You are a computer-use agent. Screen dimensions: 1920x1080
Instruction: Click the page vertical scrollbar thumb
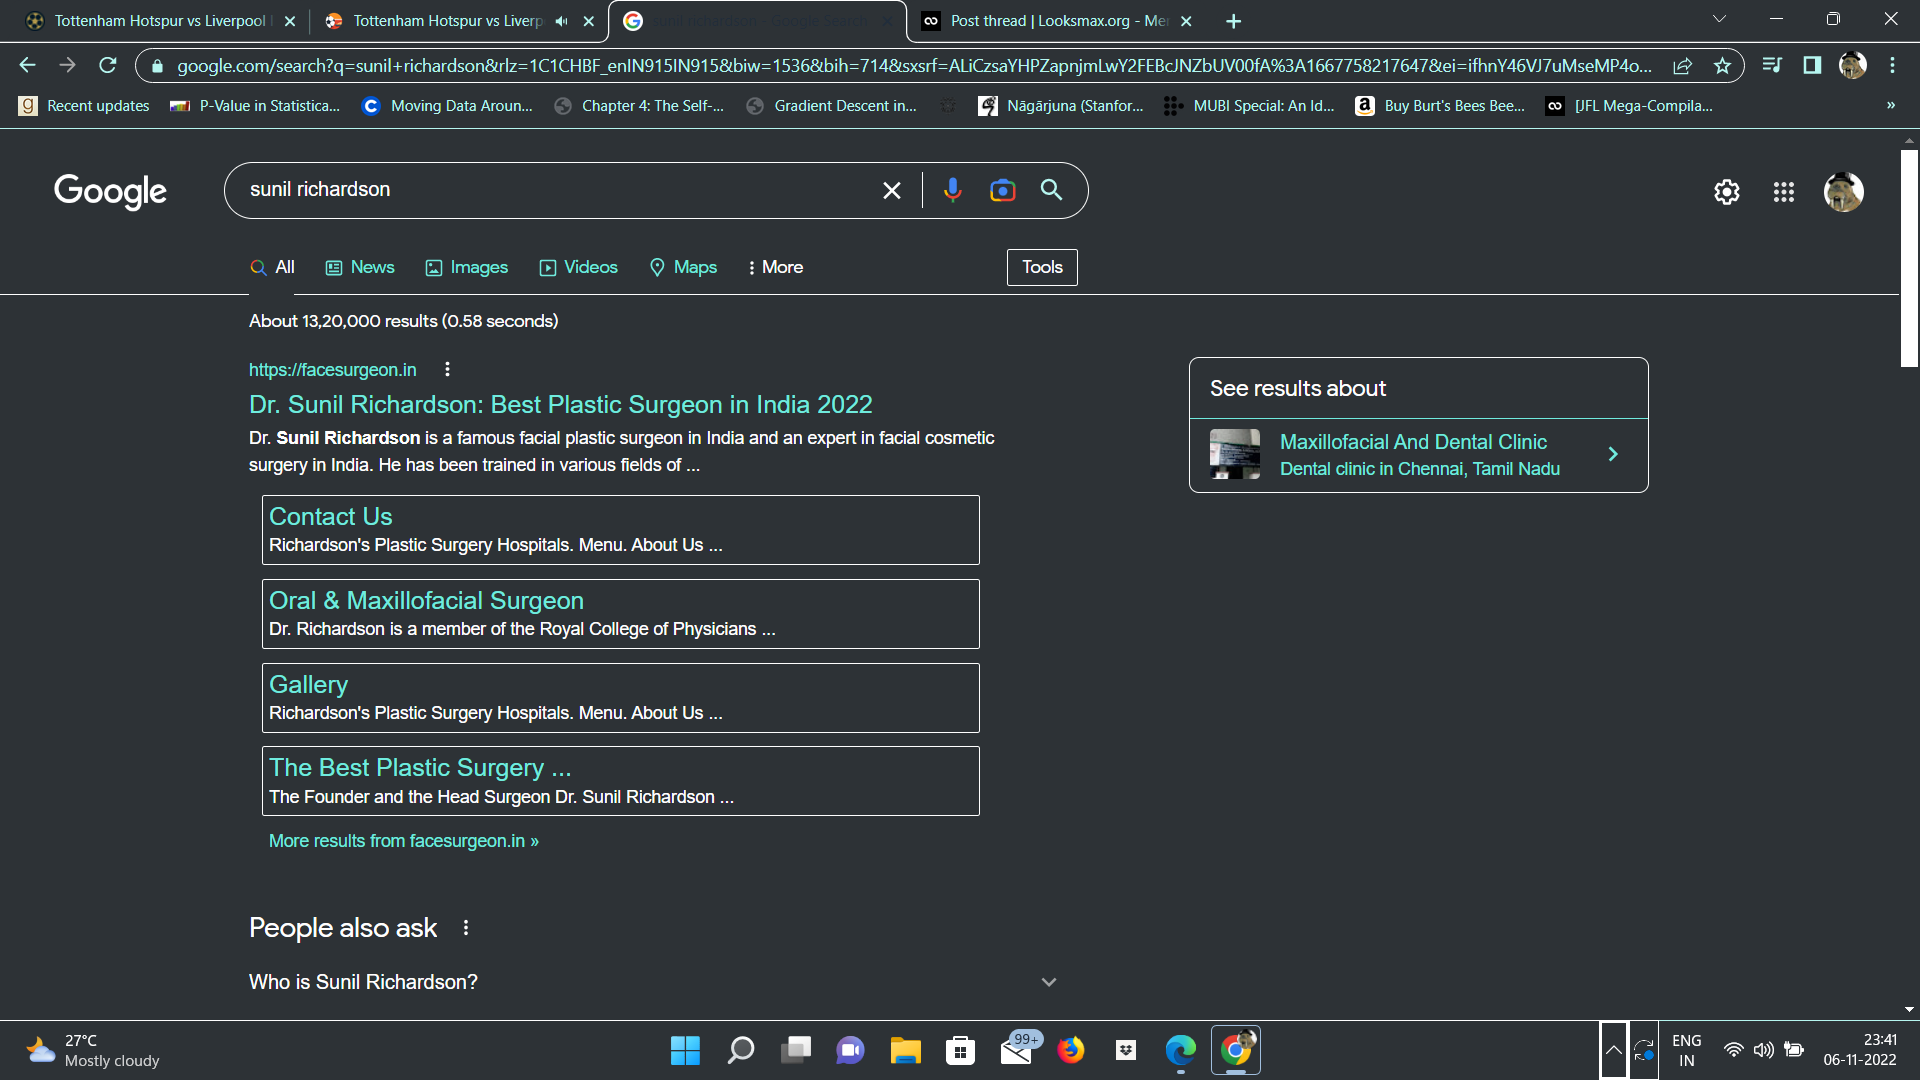coord(1909,259)
